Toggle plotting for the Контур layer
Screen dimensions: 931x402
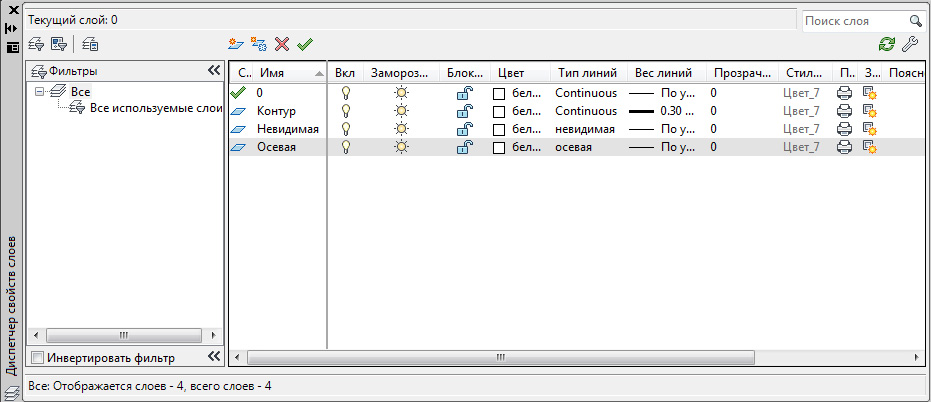click(844, 111)
